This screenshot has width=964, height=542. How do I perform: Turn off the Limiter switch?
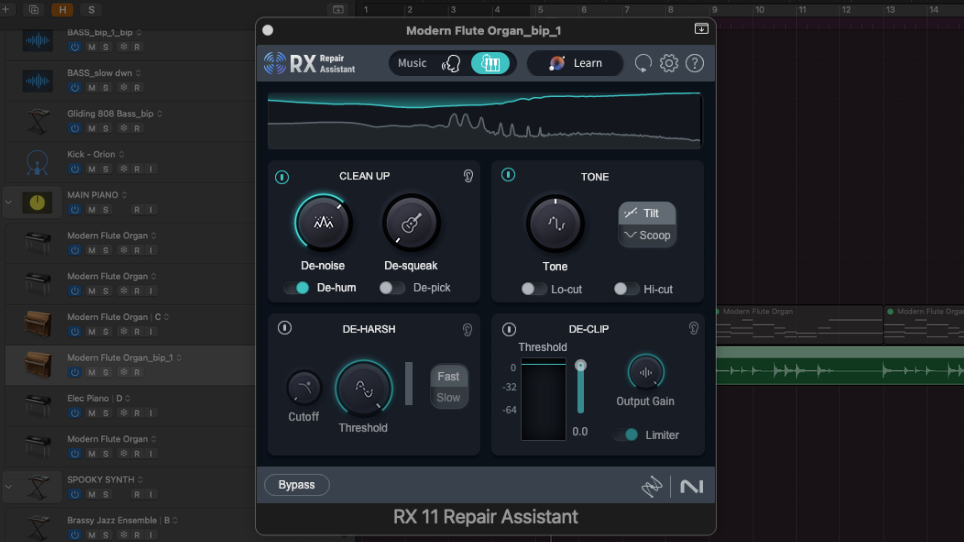626,434
